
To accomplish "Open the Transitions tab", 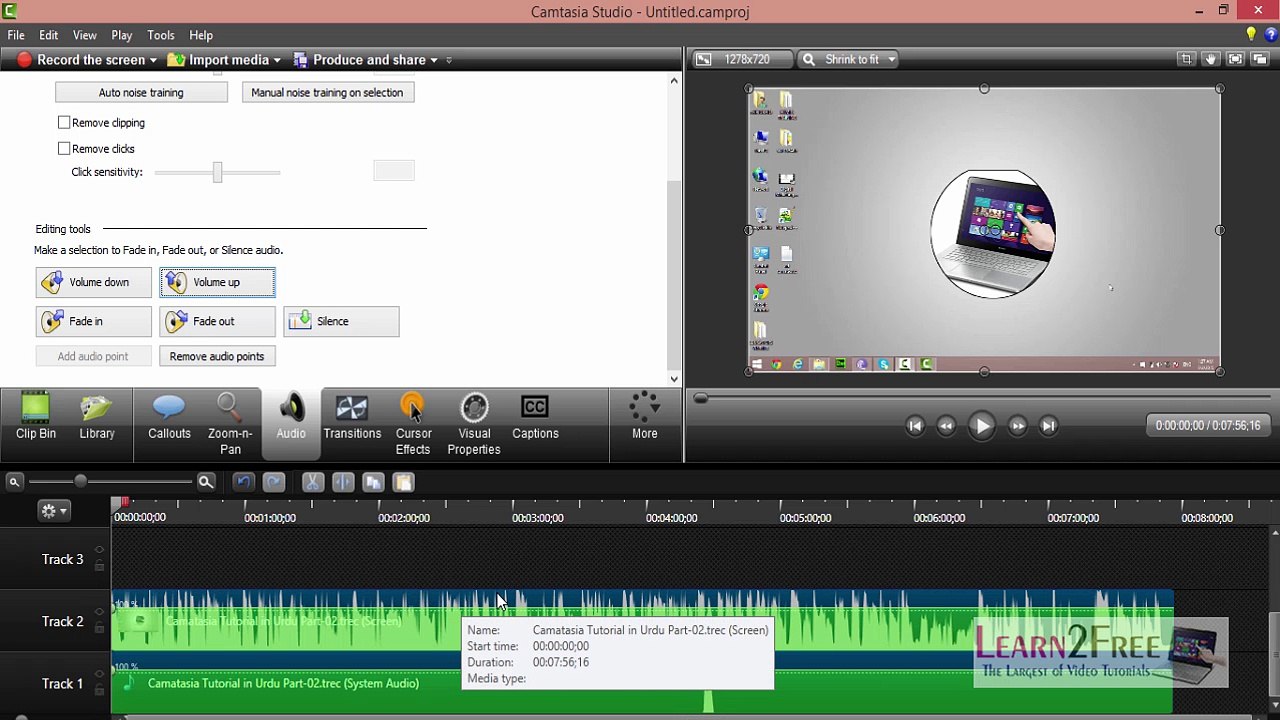I will [352, 416].
